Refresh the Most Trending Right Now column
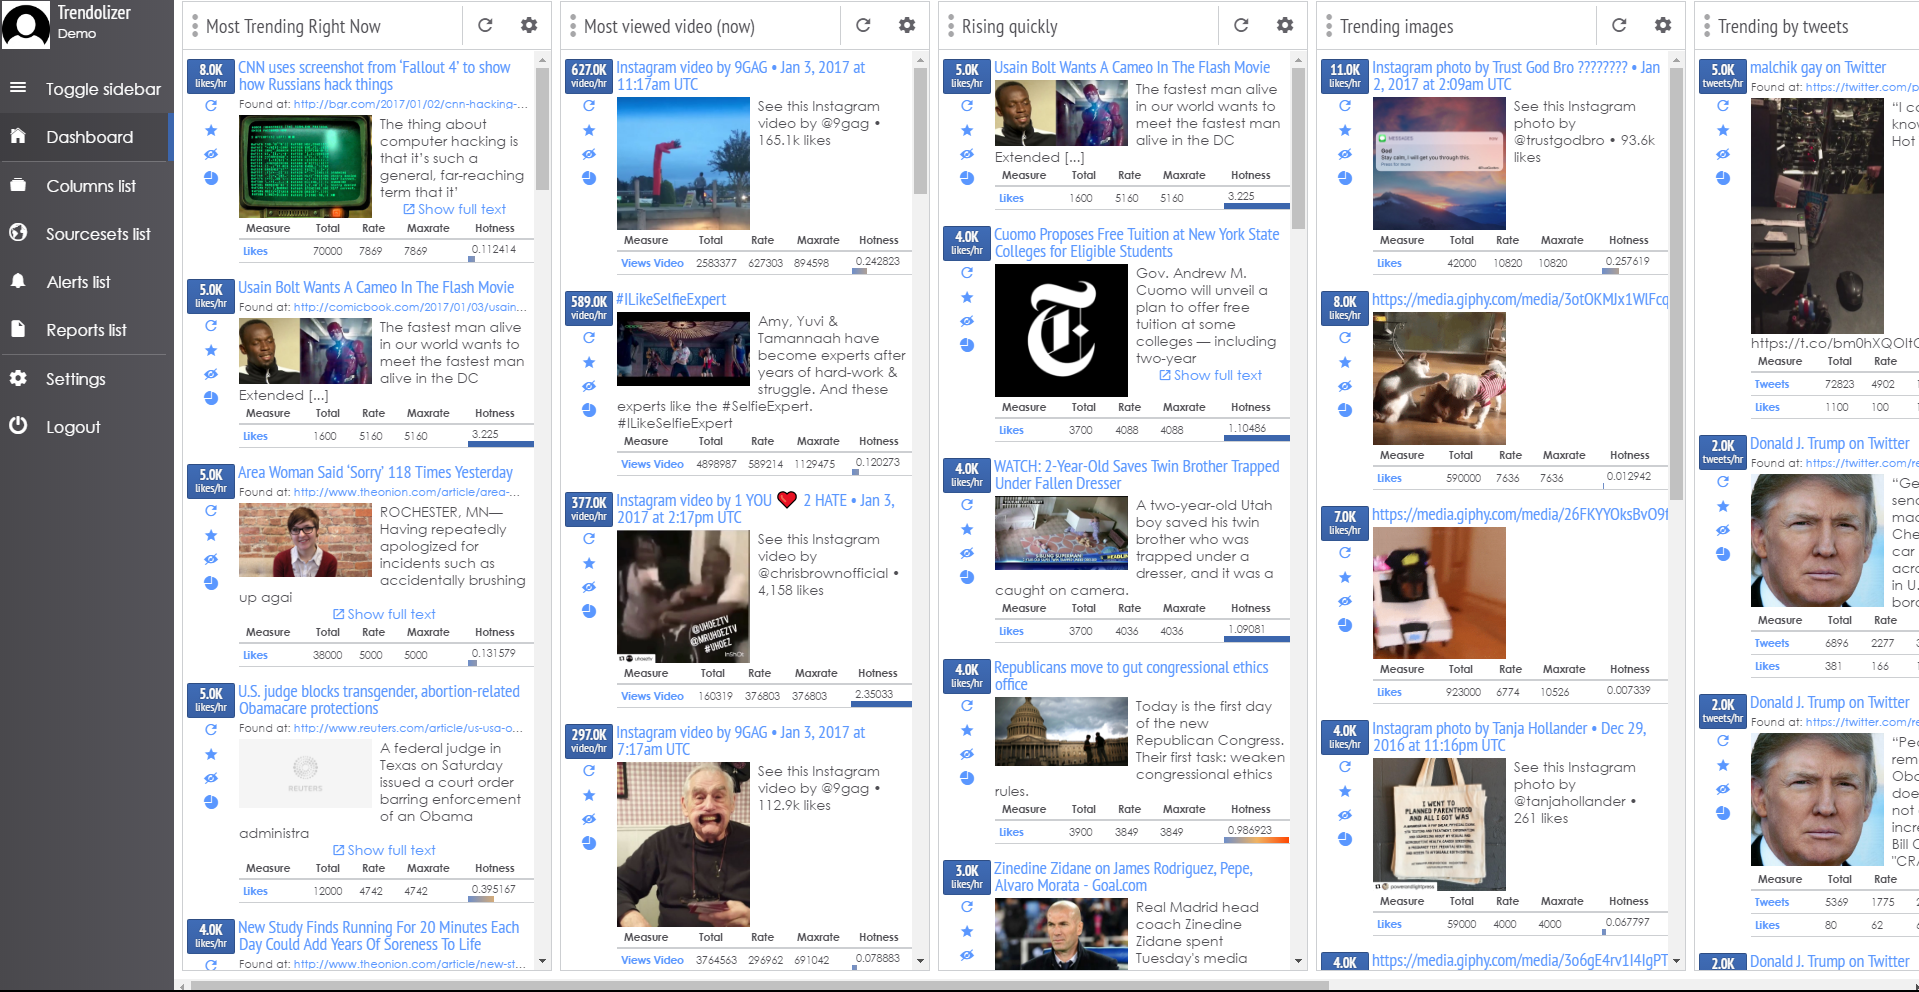This screenshot has height=992, width=1919. tap(485, 25)
